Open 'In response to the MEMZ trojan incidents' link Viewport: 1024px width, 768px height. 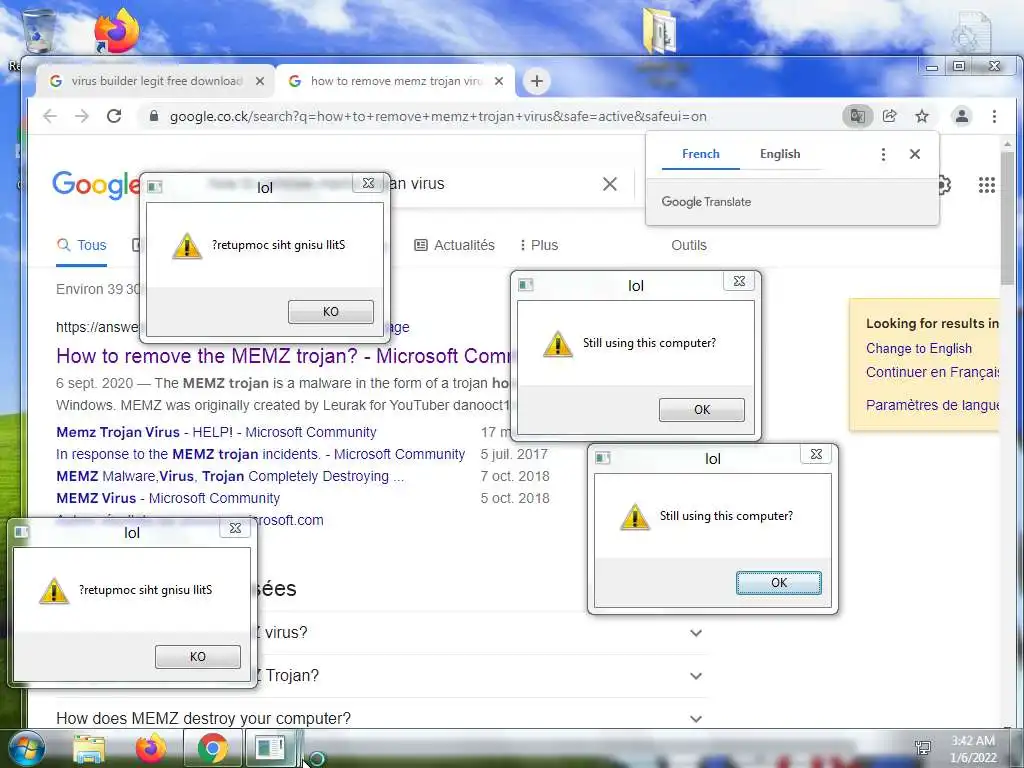coord(261,455)
